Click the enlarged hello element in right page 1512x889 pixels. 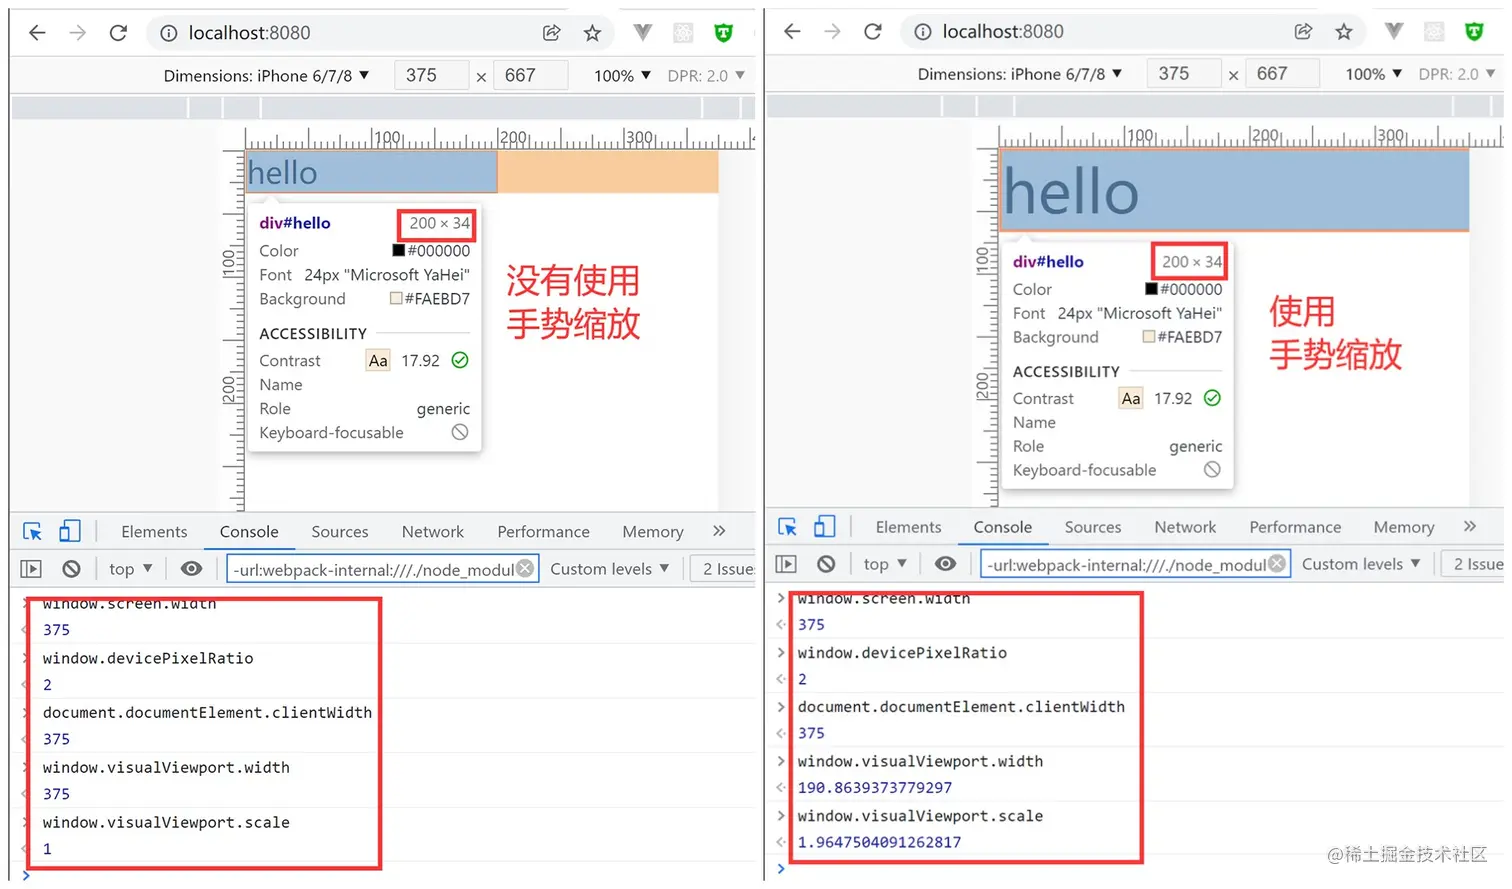click(x=1234, y=191)
